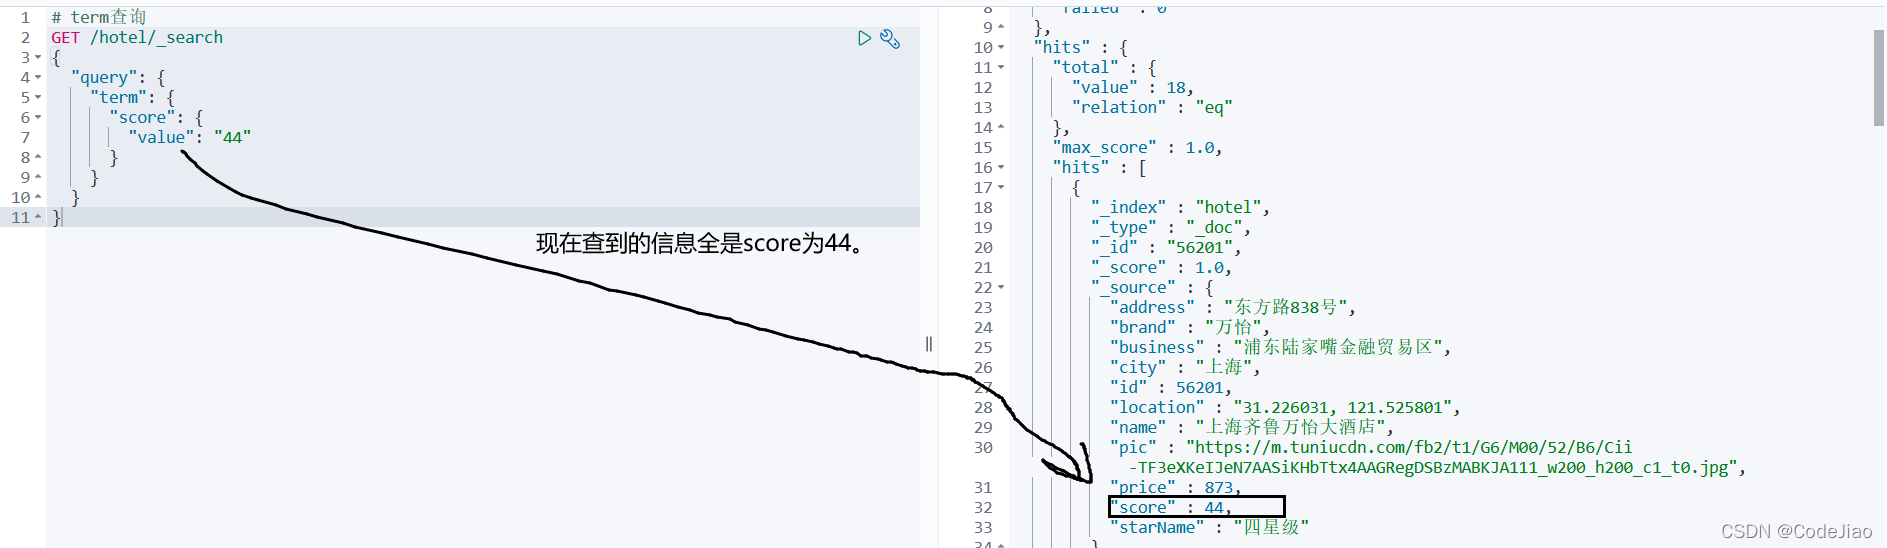Click the "max_score" : 1.0 line

(x=1137, y=147)
